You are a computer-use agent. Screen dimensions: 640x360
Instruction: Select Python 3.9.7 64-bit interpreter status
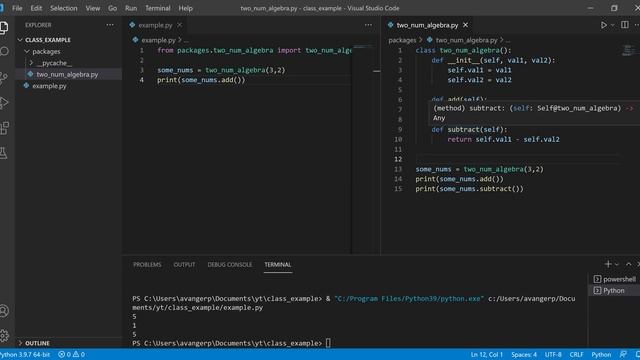[x=25, y=354]
